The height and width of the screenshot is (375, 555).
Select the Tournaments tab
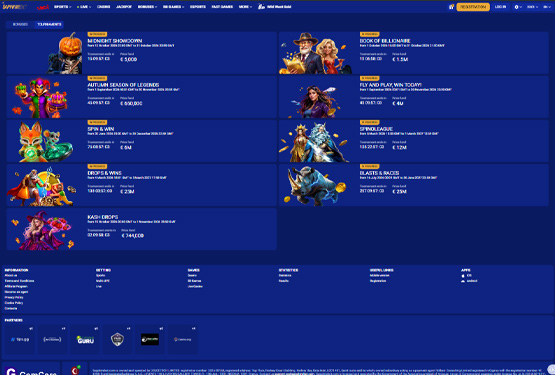pos(49,24)
